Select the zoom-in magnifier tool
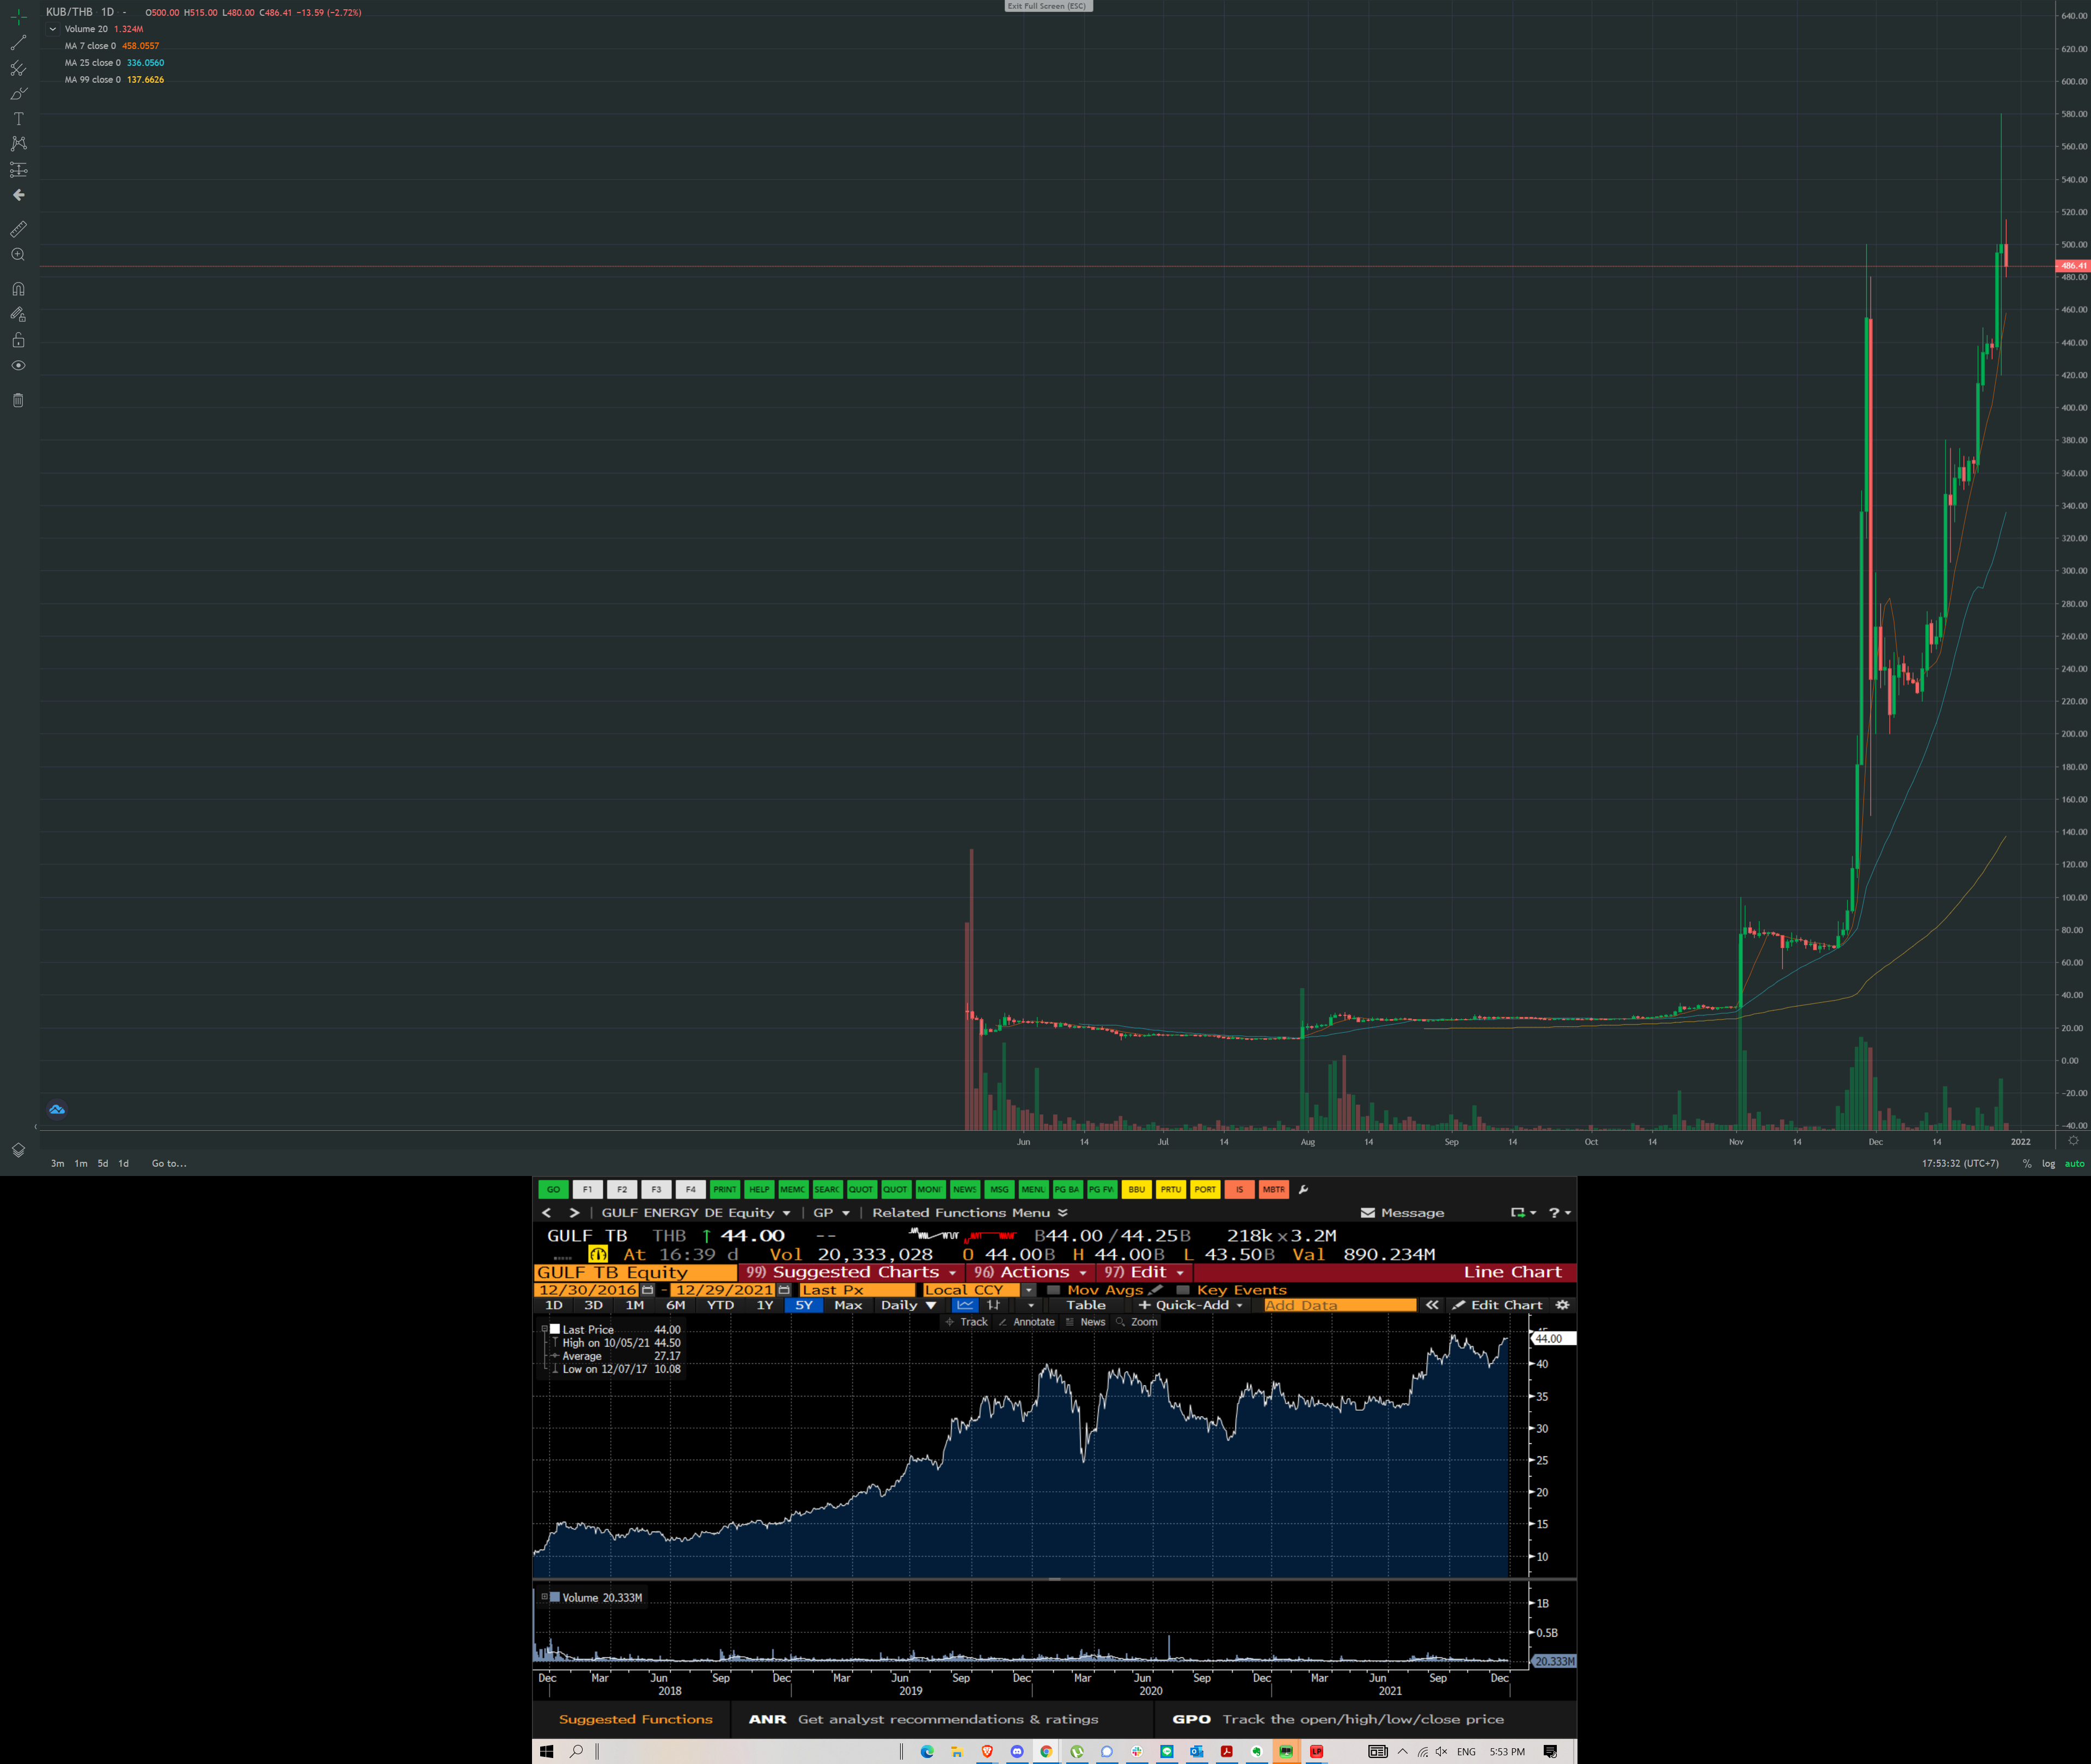This screenshot has height=1764, width=2091. (x=18, y=255)
